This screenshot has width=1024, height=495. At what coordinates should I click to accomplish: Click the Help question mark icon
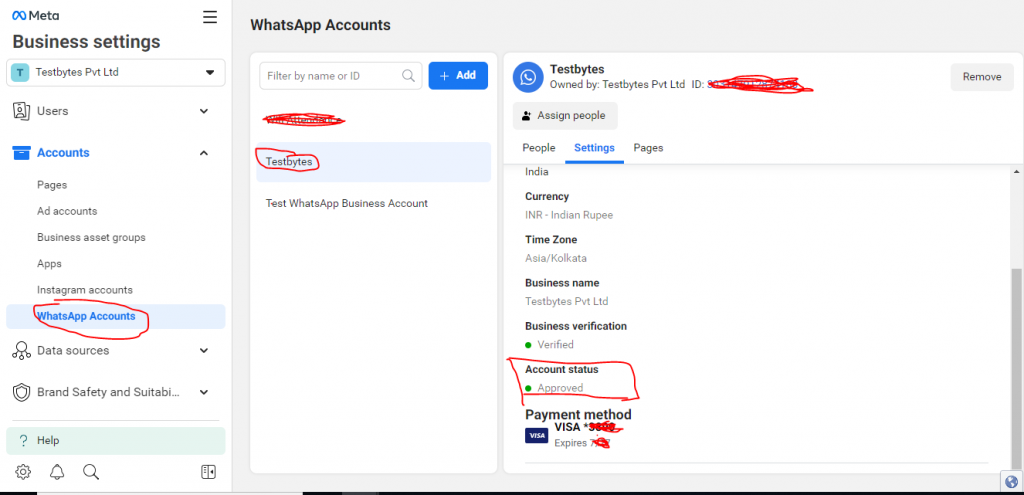24,441
